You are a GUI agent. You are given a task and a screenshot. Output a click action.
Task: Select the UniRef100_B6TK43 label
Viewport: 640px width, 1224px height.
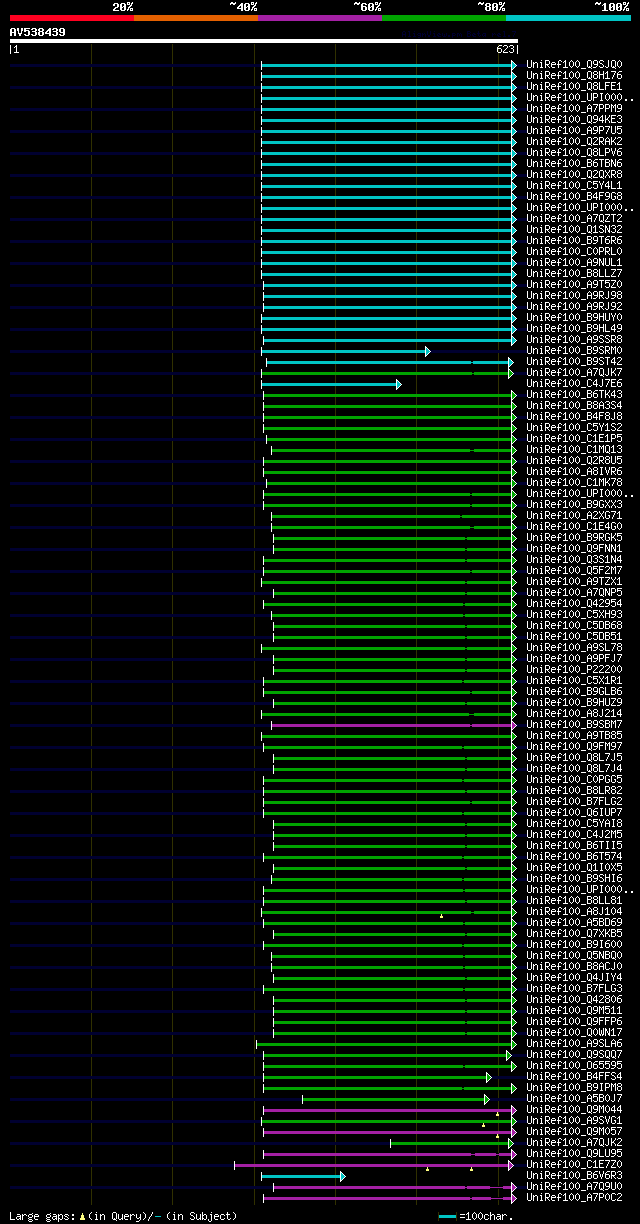[574, 395]
